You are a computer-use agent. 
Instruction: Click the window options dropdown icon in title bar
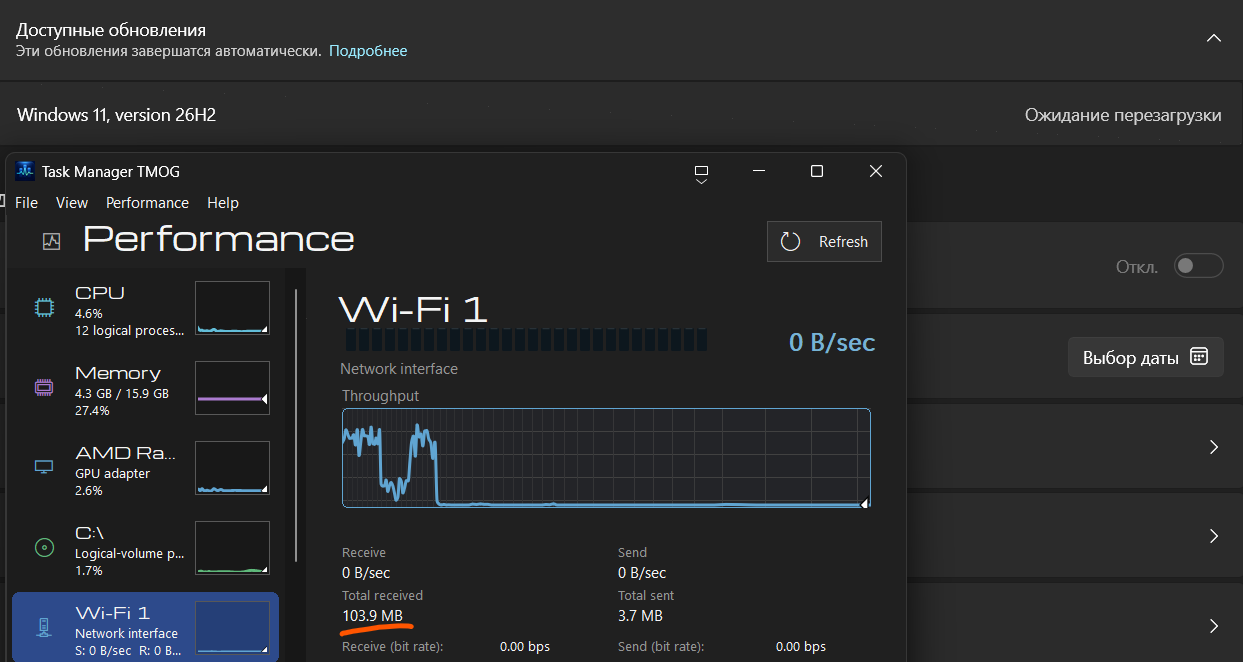pos(701,174)
